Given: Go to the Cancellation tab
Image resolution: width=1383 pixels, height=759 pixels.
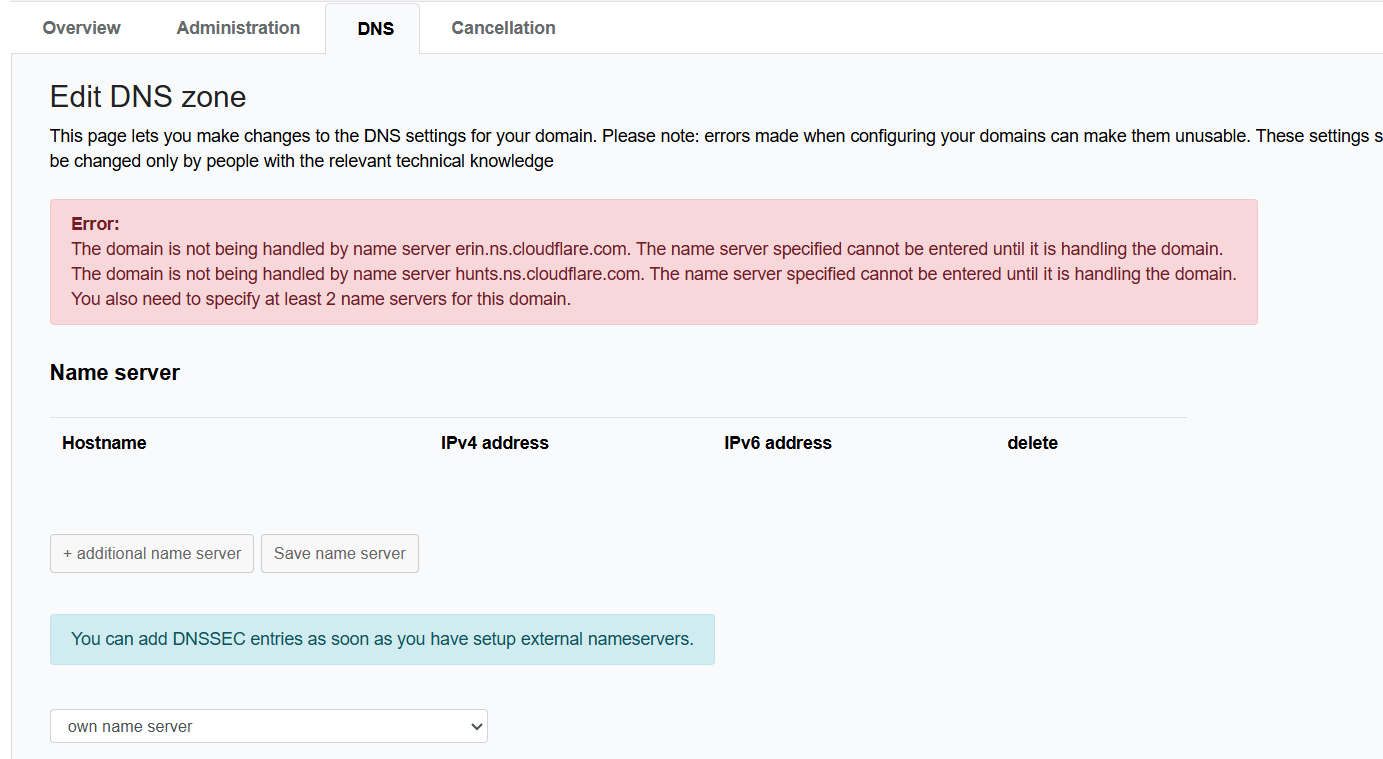Looking at the screenshot, I should pos(503,28).
